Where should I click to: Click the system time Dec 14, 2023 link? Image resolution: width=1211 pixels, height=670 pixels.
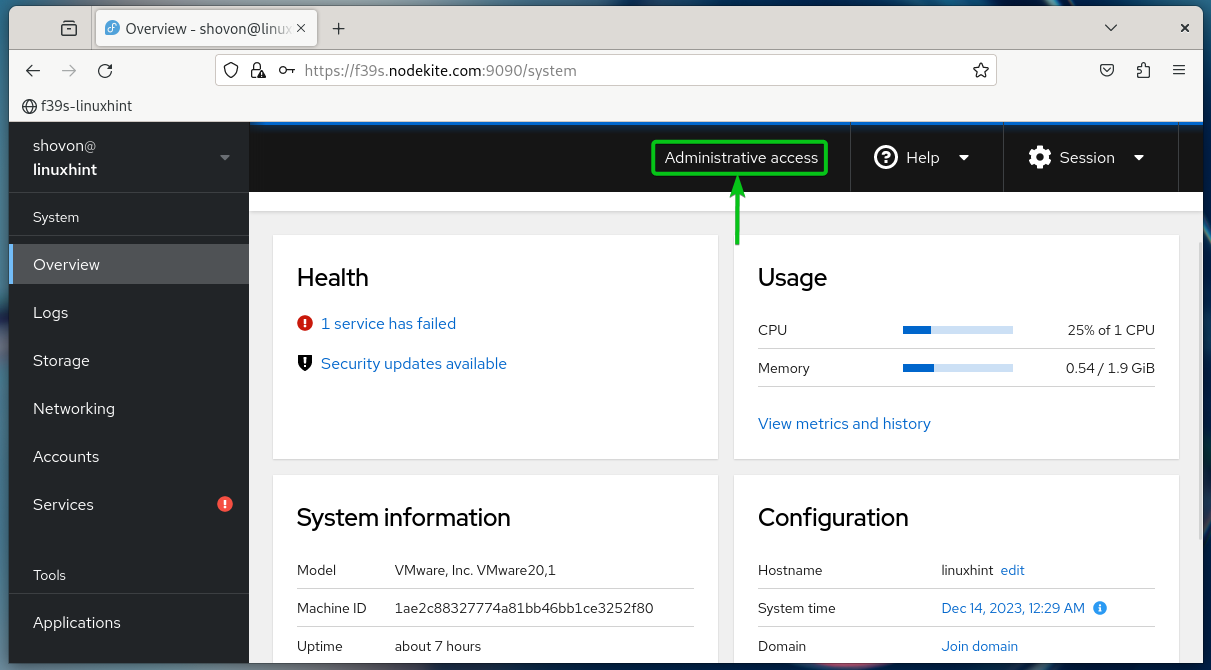pos(1013,608)
